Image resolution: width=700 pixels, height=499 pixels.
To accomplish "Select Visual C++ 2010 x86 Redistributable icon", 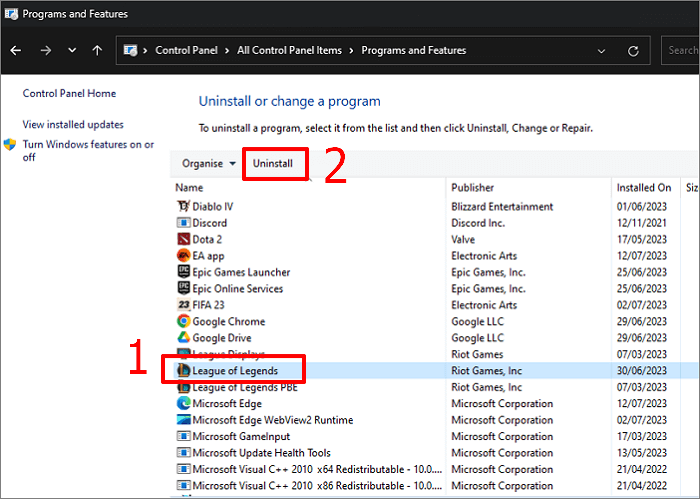I will click(x=183, y=486).
